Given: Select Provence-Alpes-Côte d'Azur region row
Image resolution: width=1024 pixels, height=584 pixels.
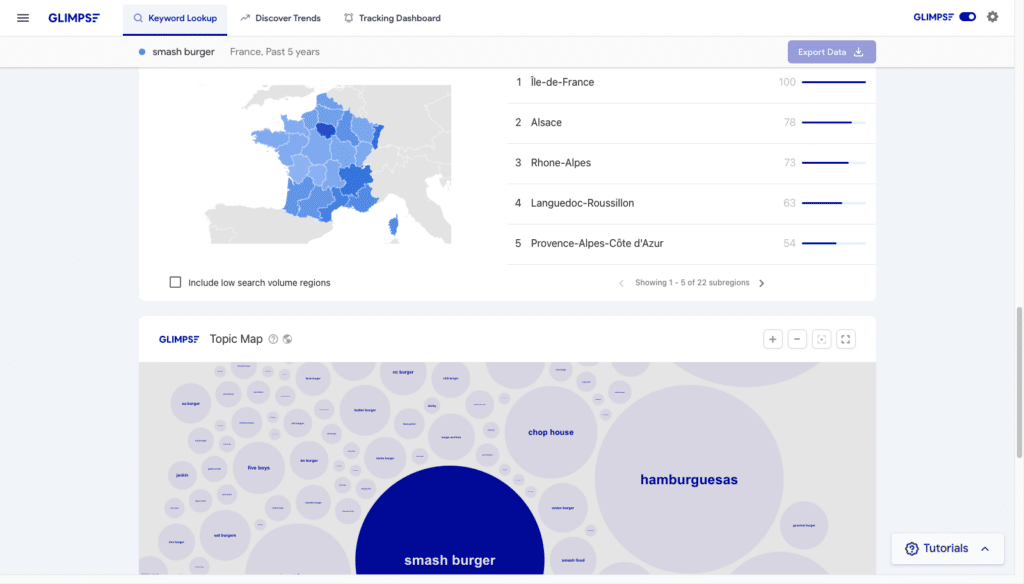Looking at the screenshot, I should (691, 244).
